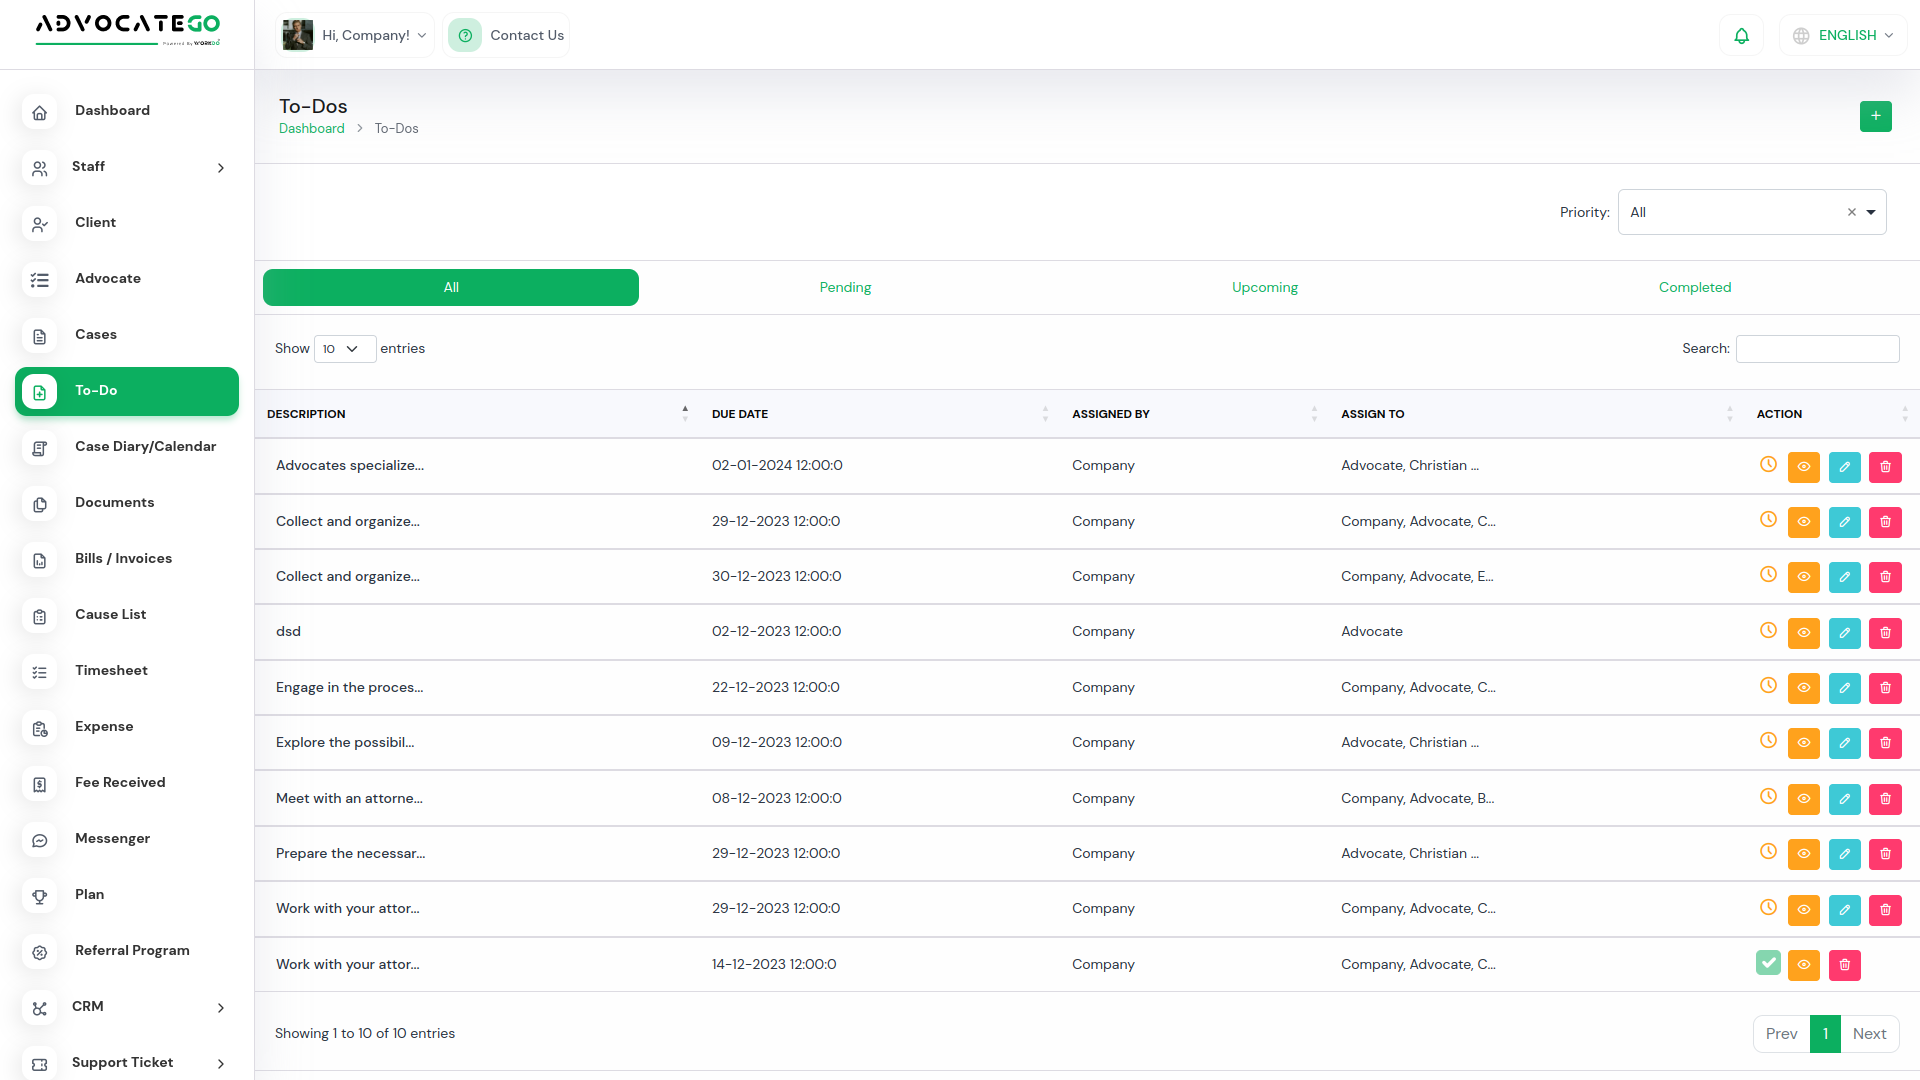Open the show entries count dropdown
Screen dimensions: 1920x1080
(344, 349)
